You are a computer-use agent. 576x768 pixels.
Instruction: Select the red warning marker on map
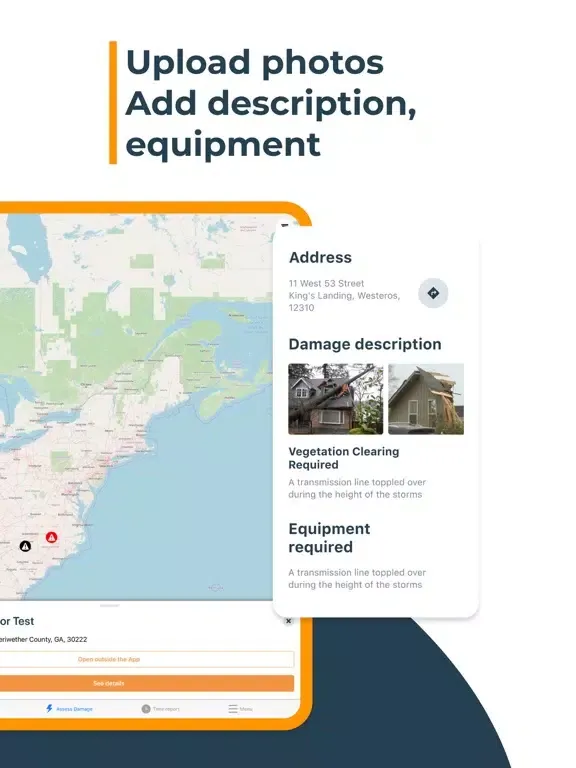51,537
